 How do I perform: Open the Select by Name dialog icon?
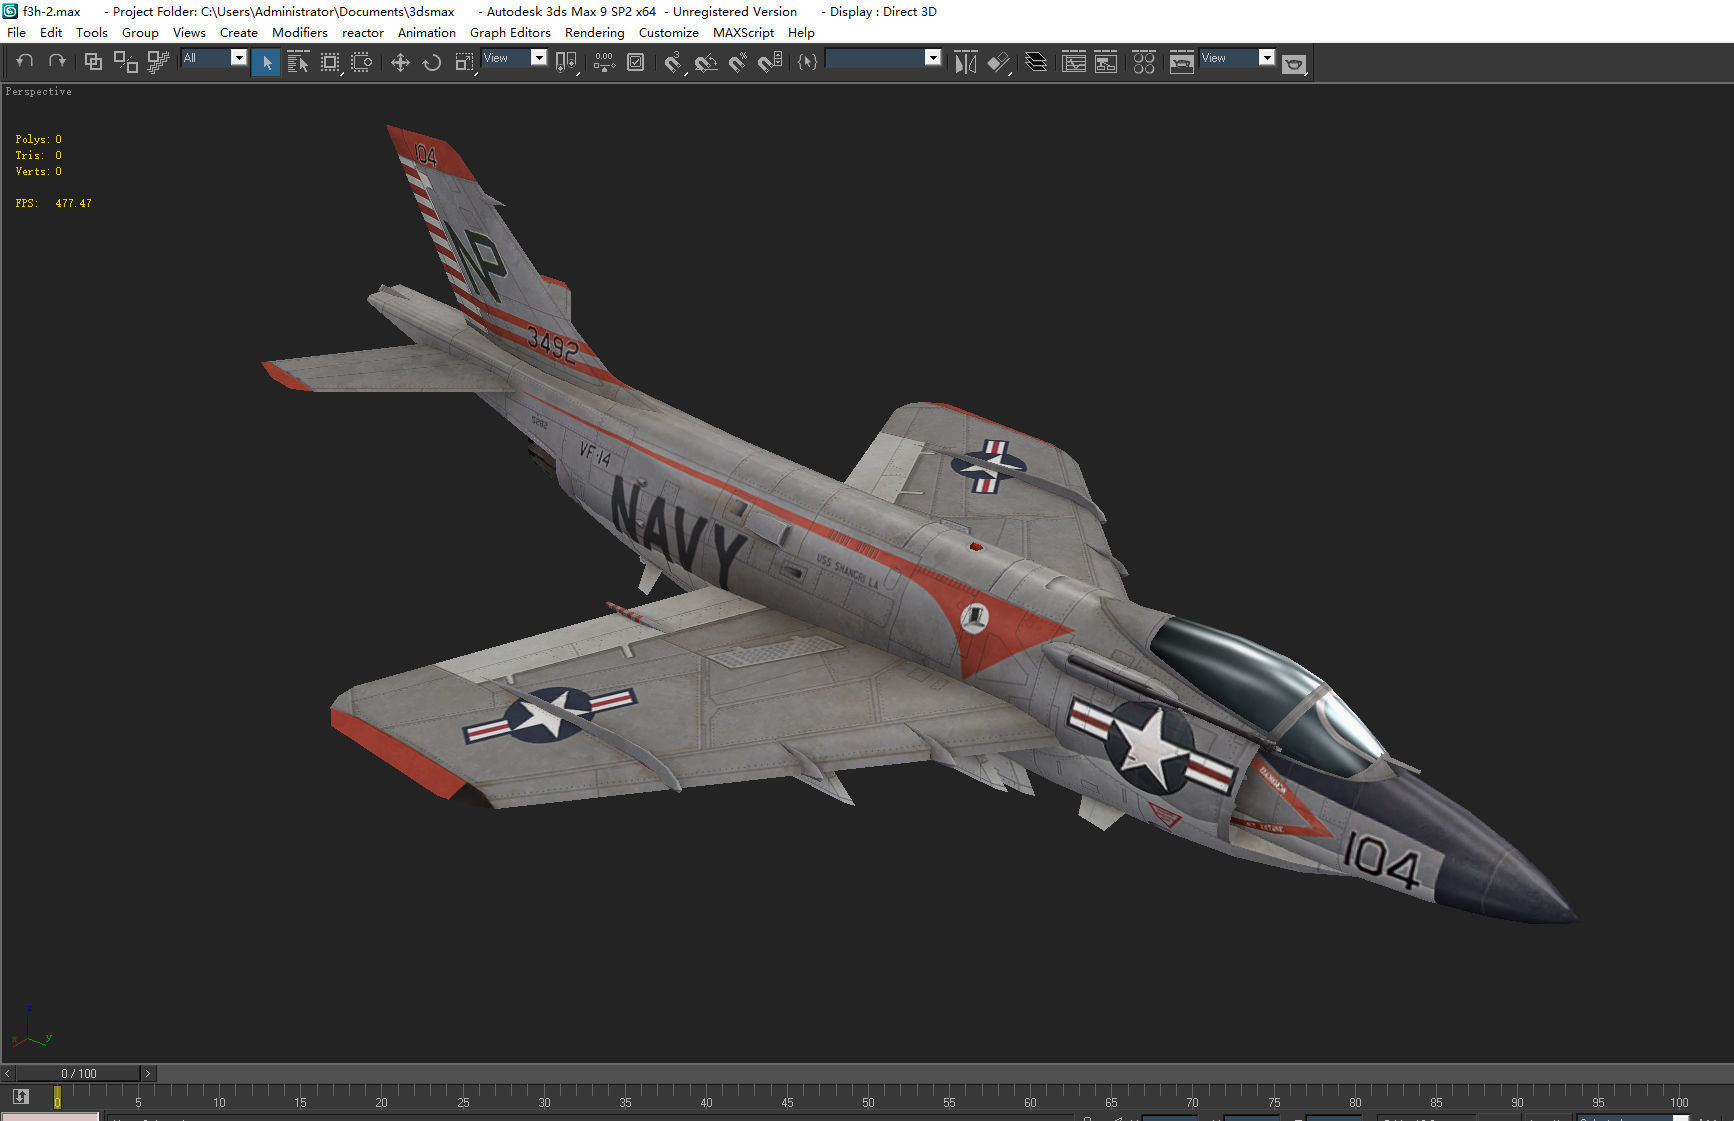point(298,62)
